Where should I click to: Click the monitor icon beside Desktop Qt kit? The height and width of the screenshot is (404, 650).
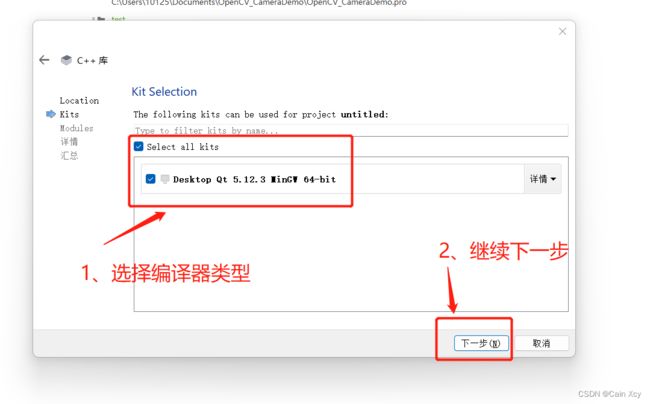tap(165, 179)
